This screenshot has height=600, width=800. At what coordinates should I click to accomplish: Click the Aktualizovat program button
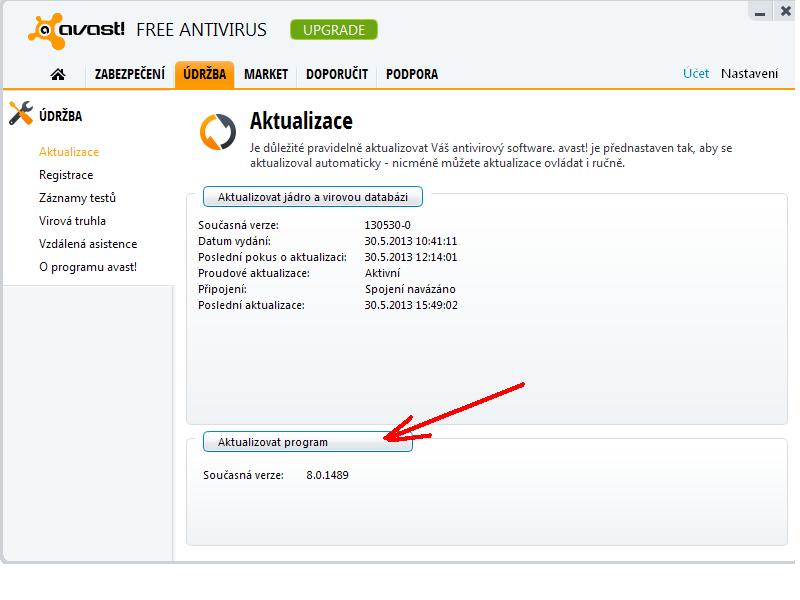tap(308, 442)
